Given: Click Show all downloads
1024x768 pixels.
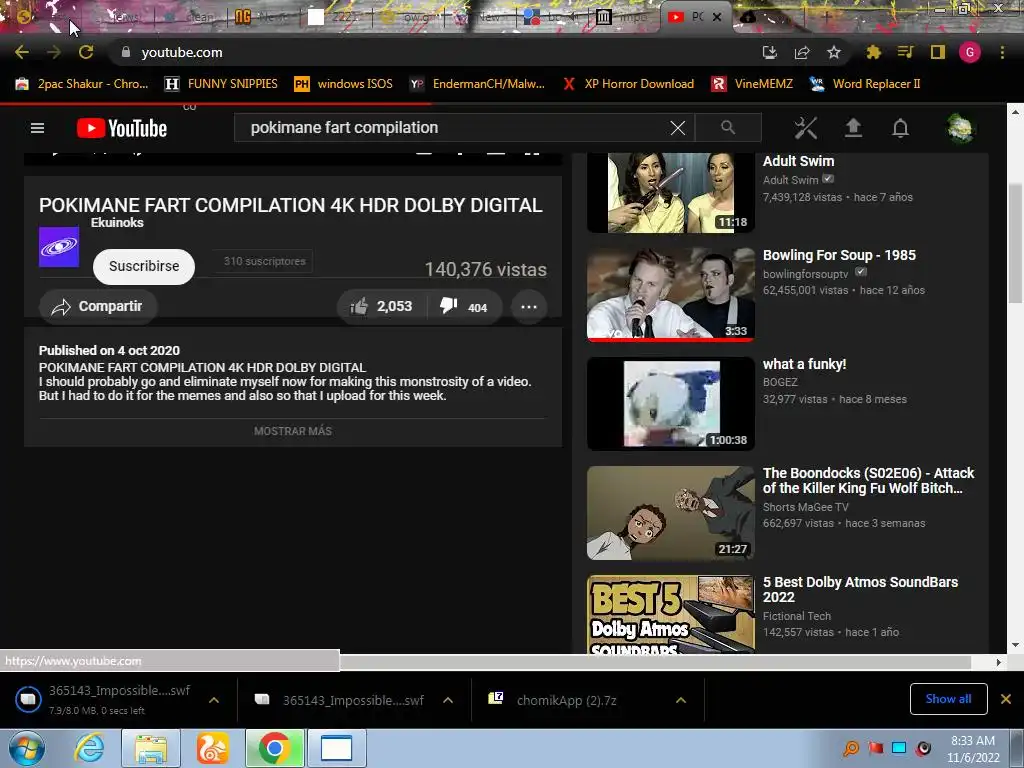Looking at the screenshot, I should [948, 699].
